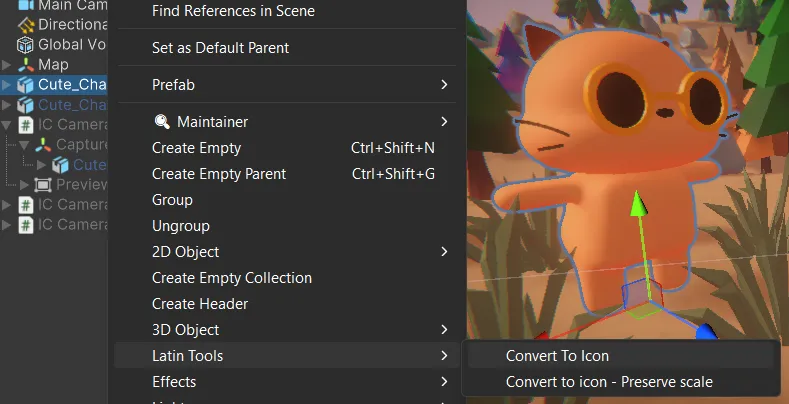Click the first IC Camera script icon
The image size is (789, 404).
tap(26, 125)
